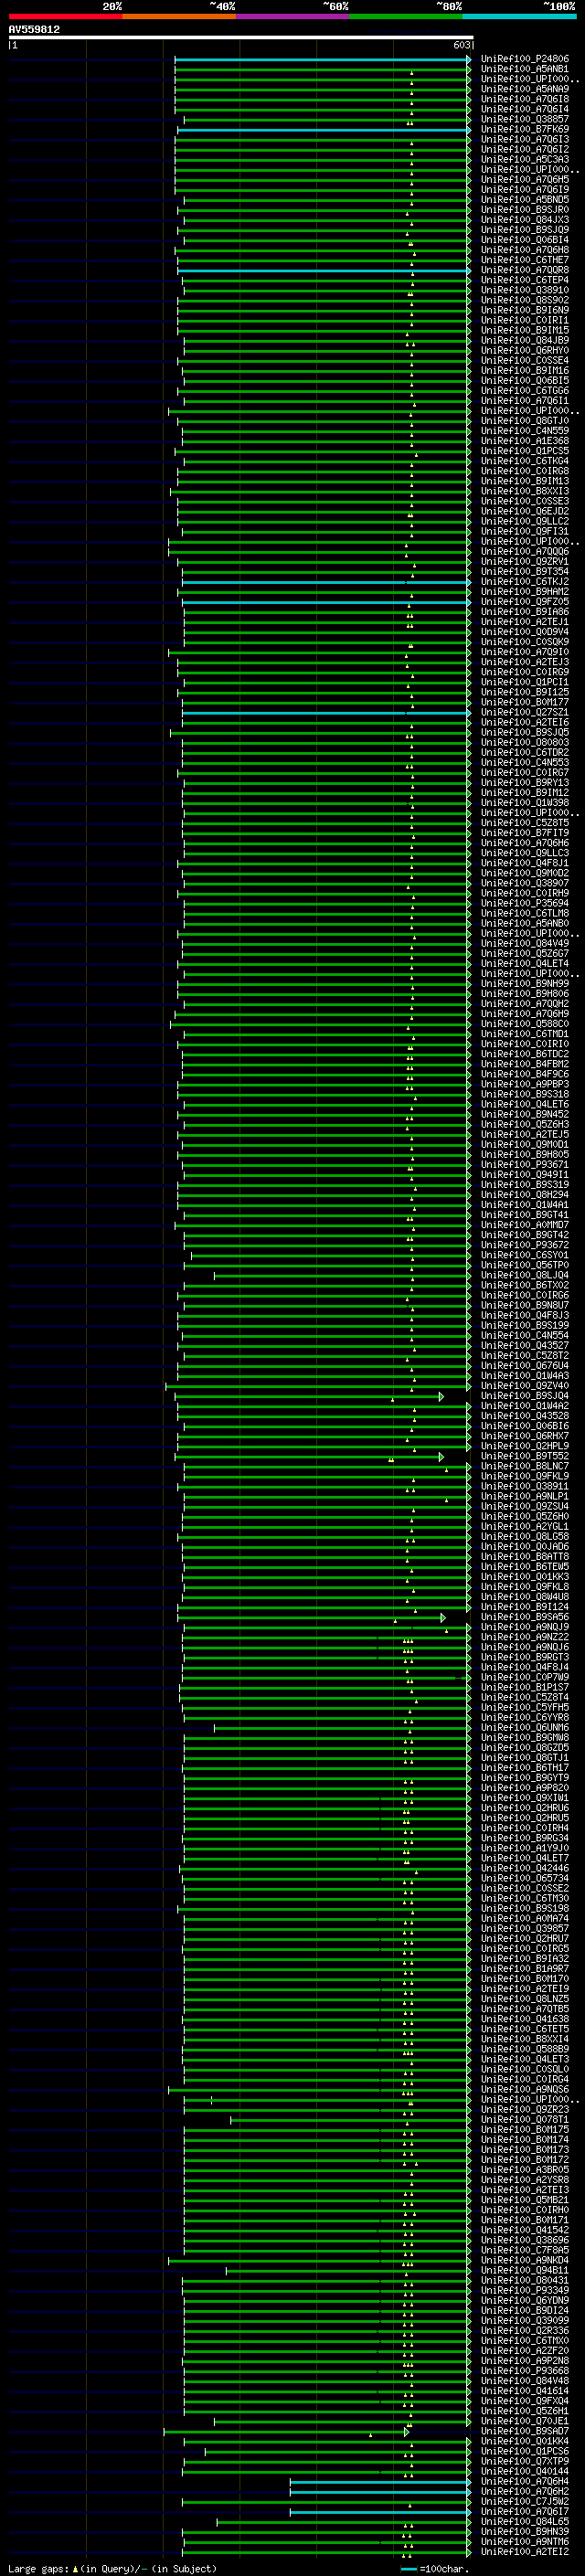Image resolution: width=585 pixels, height=2576 pixels.
Task: Select the UniRef100_A5ANA9 label
Action: pos(525,89)
